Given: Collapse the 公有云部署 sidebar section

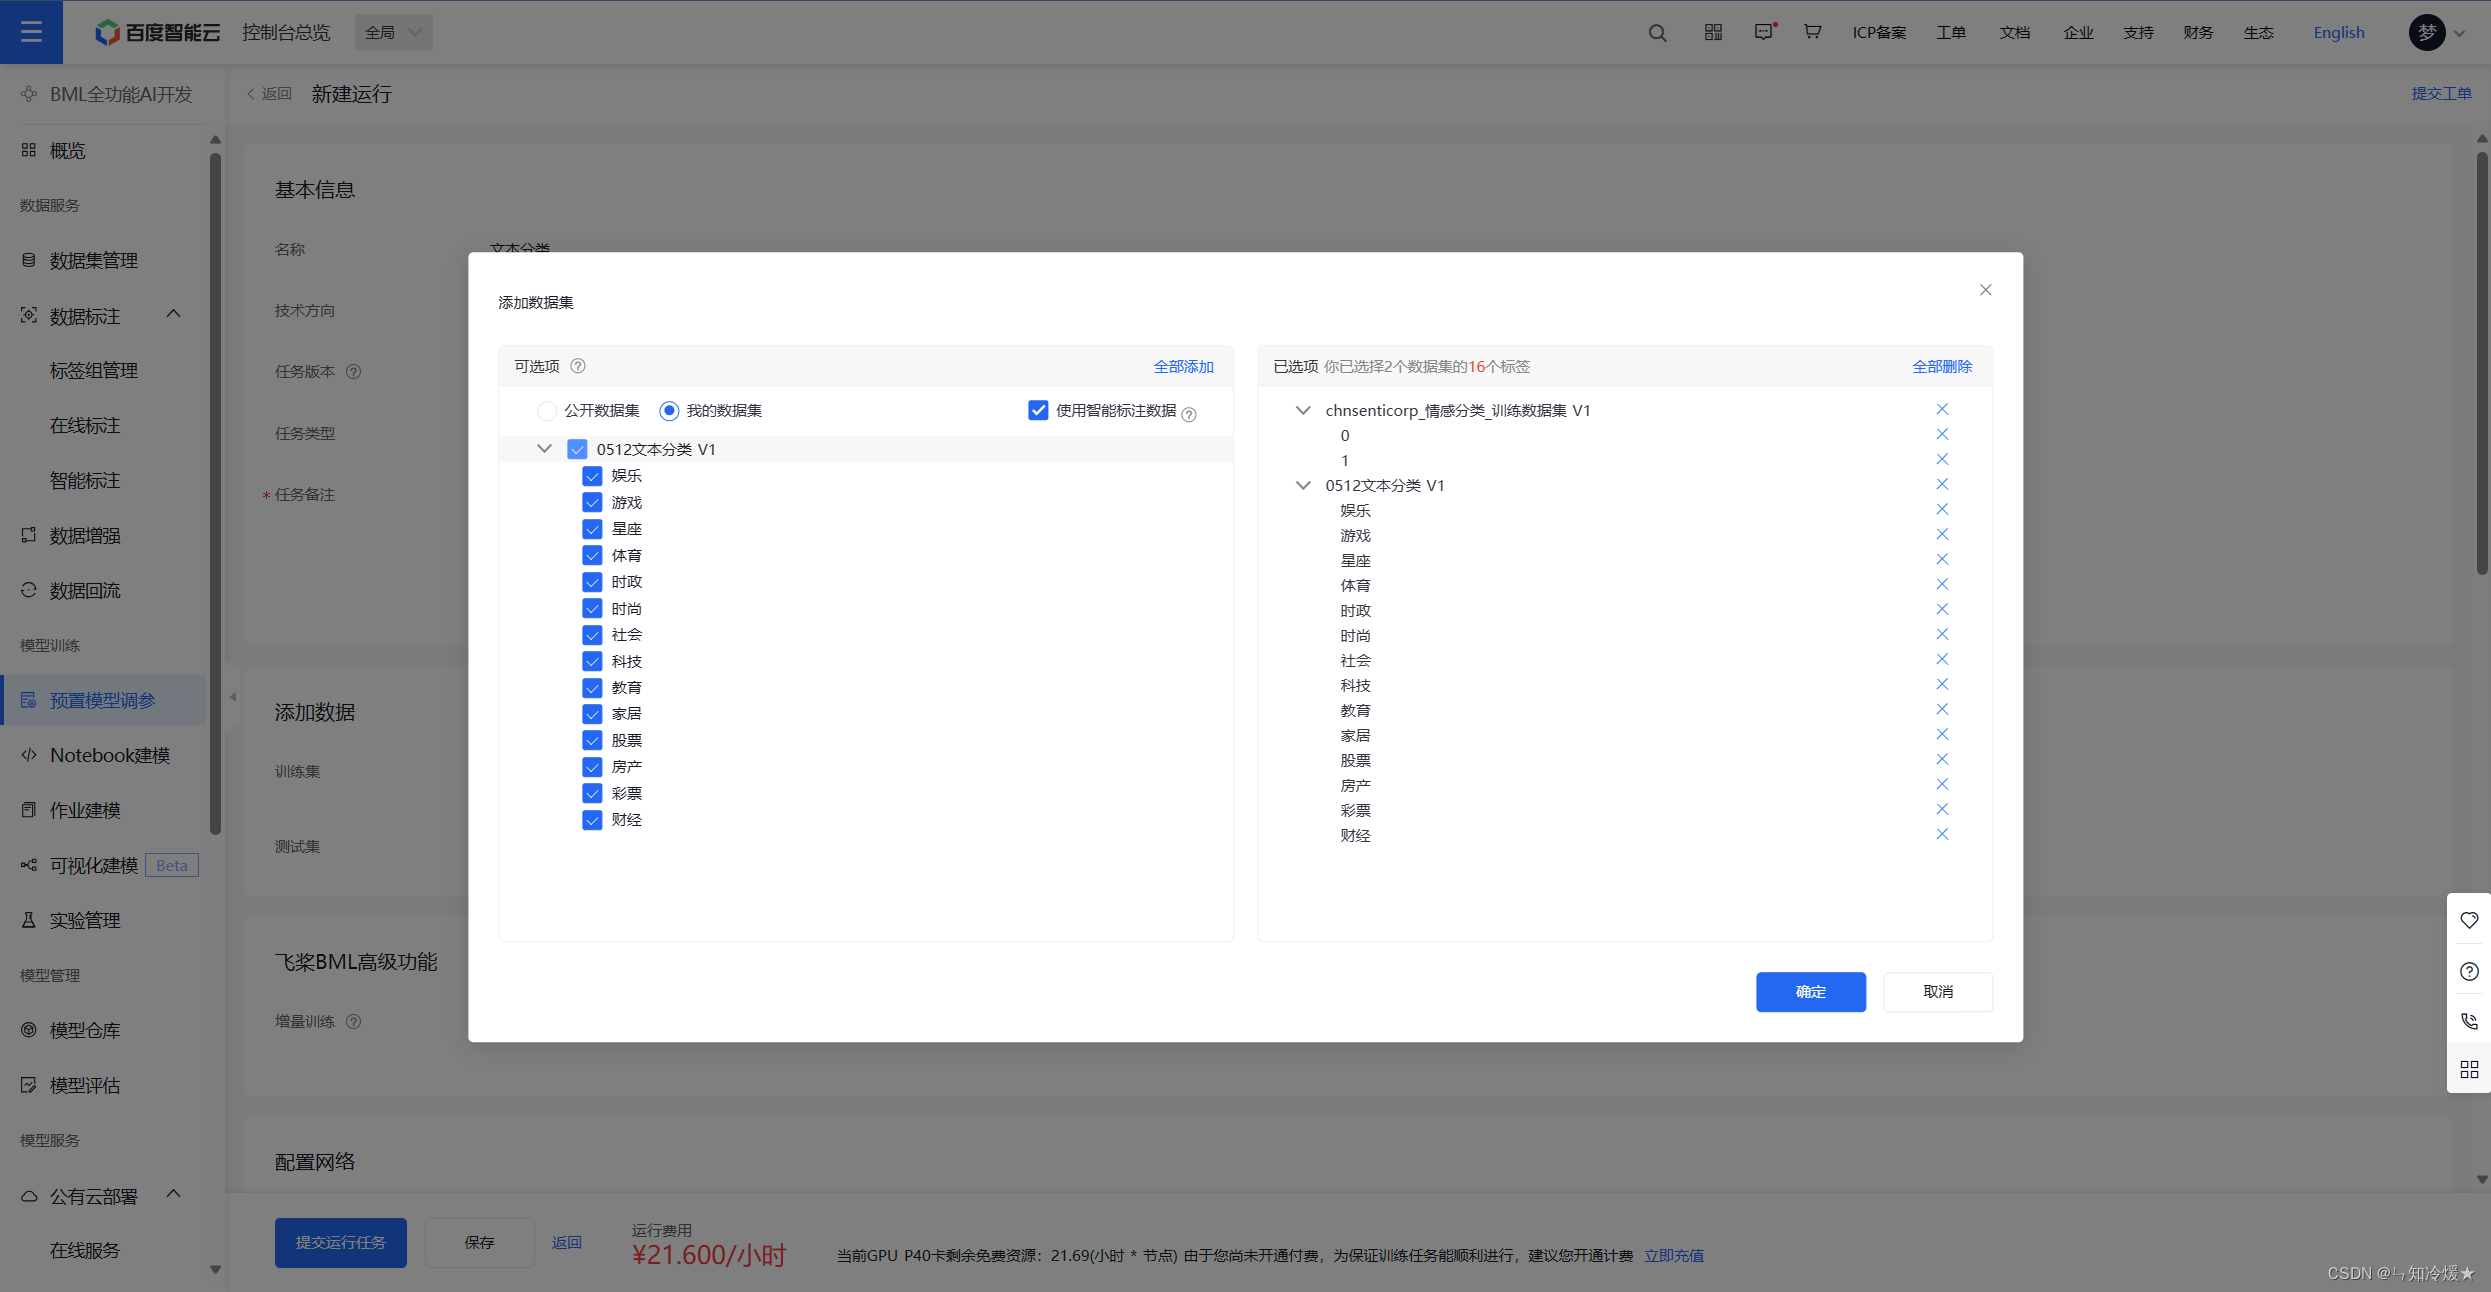Looking at the screenshot, I should coord(173,1194).
